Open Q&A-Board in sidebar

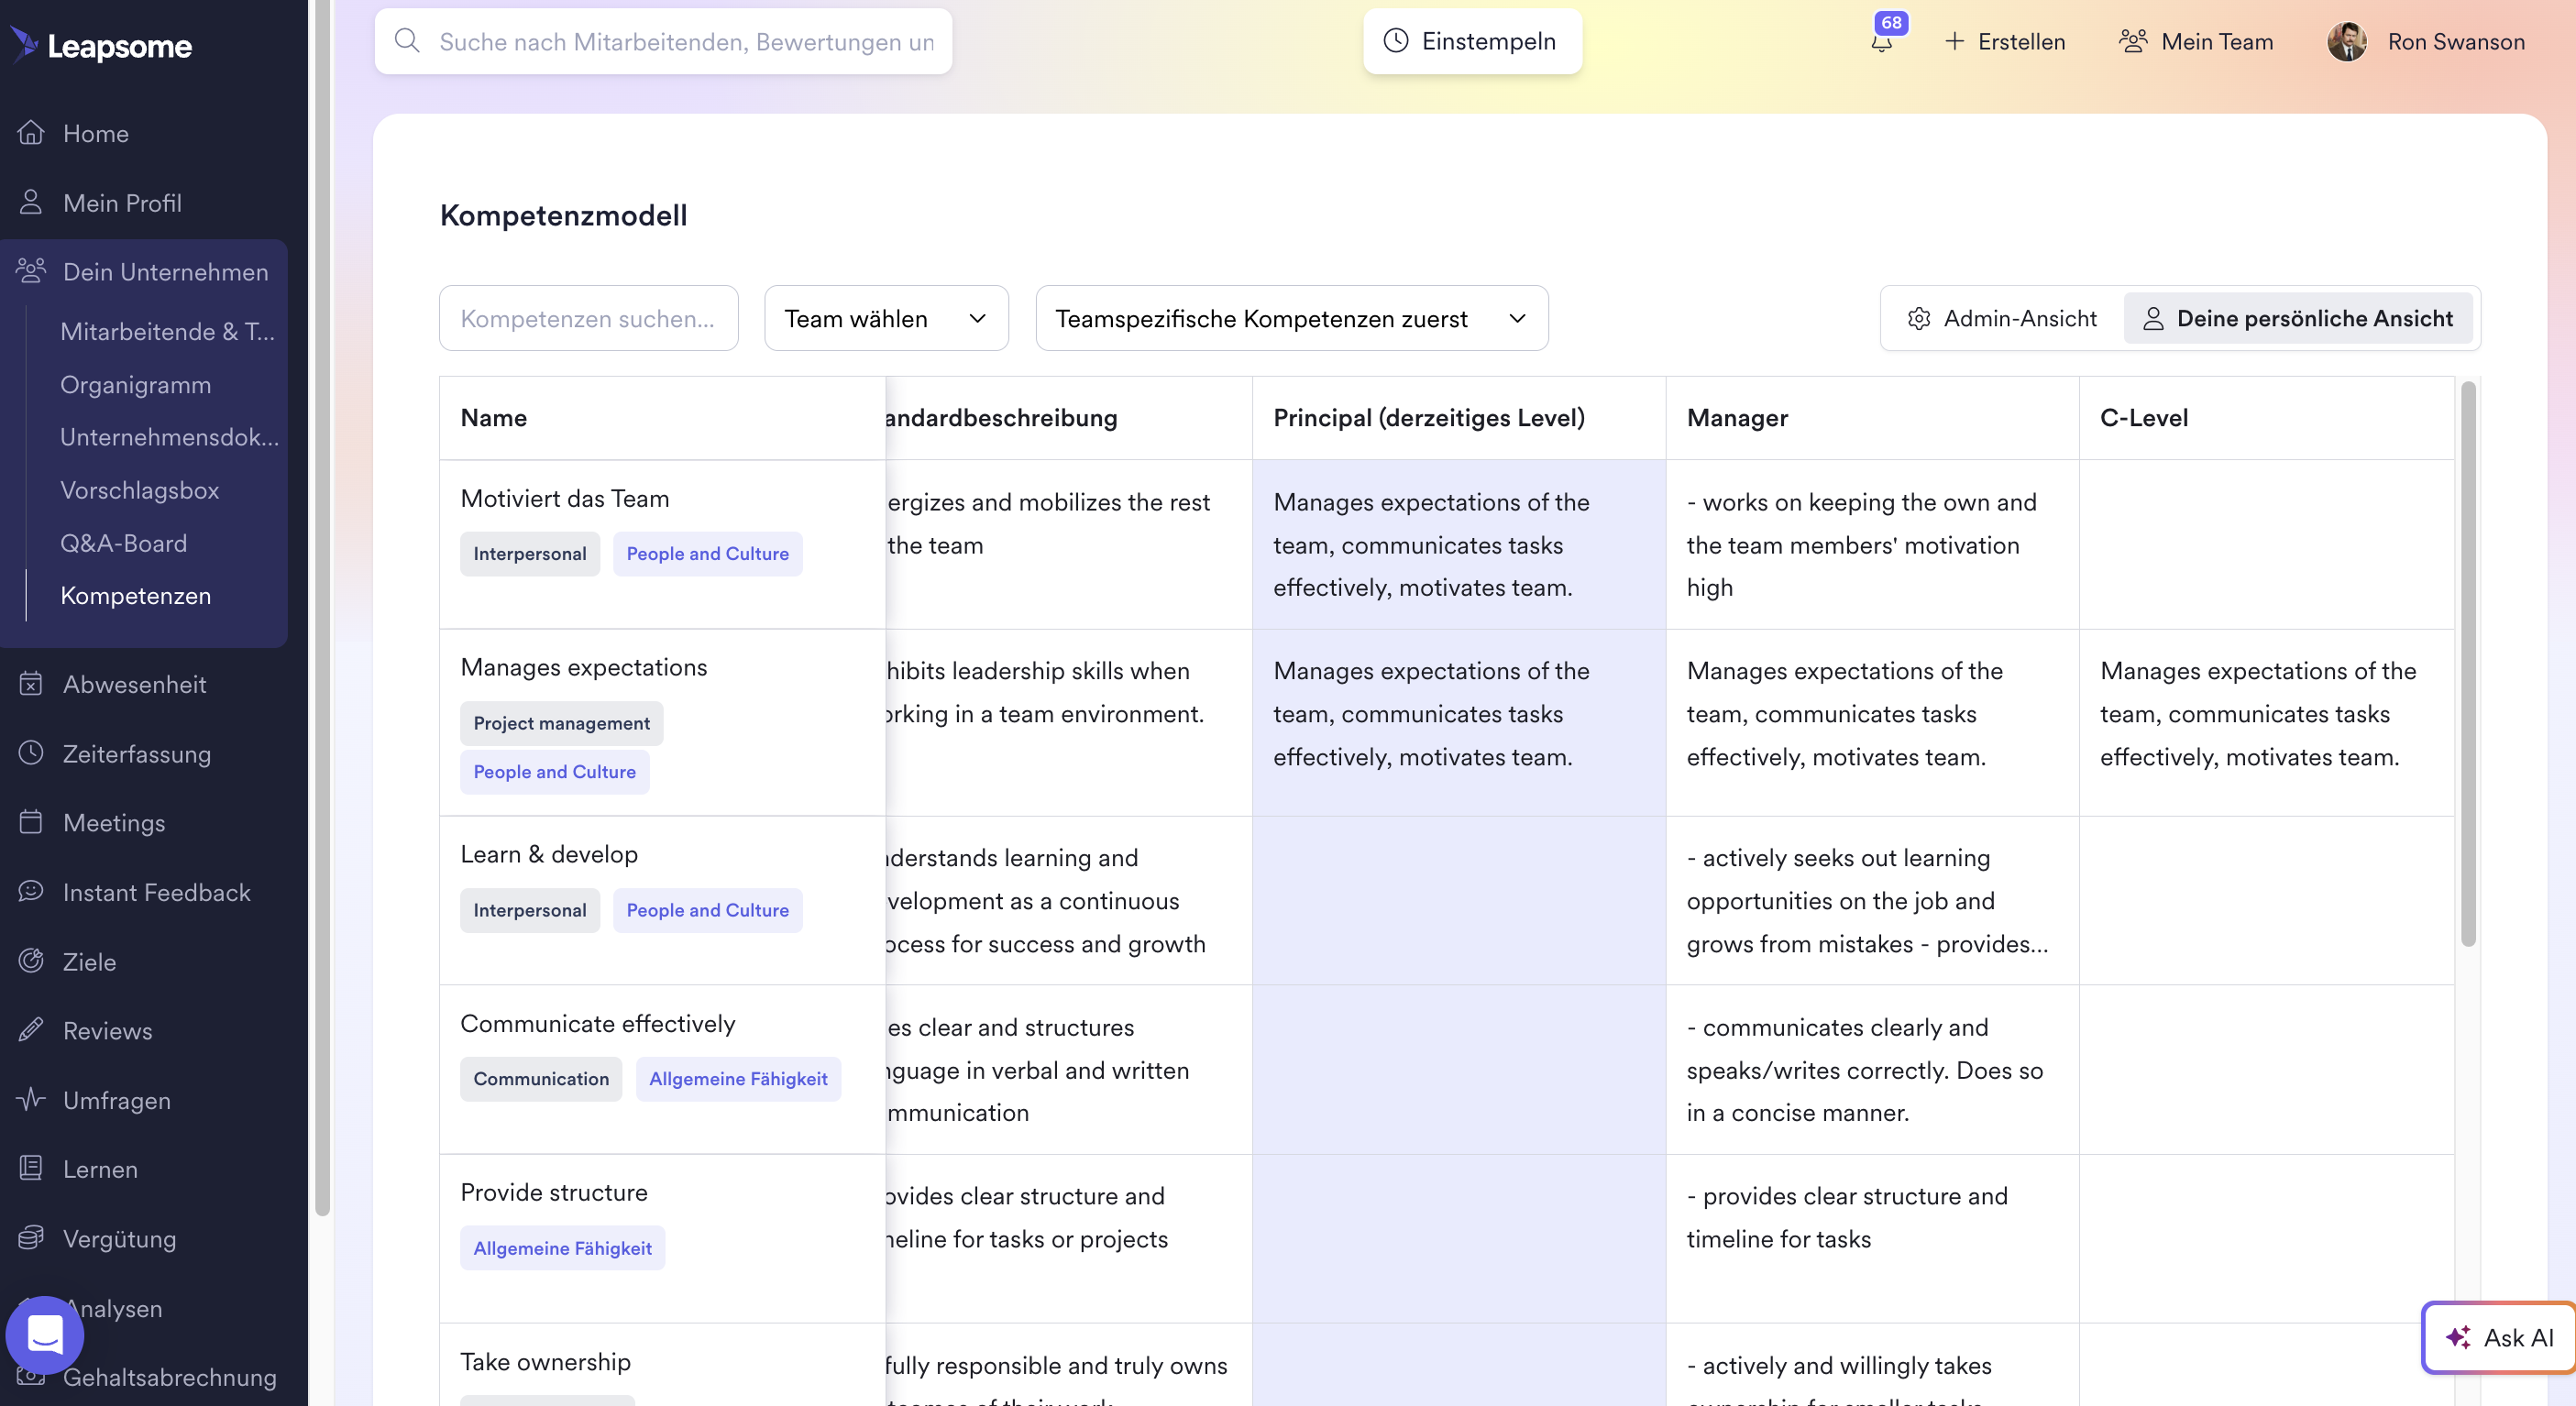123,543
